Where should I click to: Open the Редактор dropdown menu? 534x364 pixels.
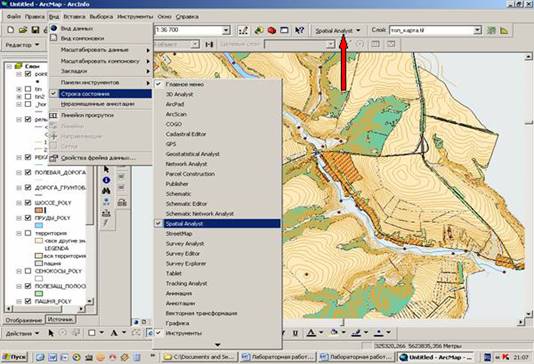pos(22,45)
